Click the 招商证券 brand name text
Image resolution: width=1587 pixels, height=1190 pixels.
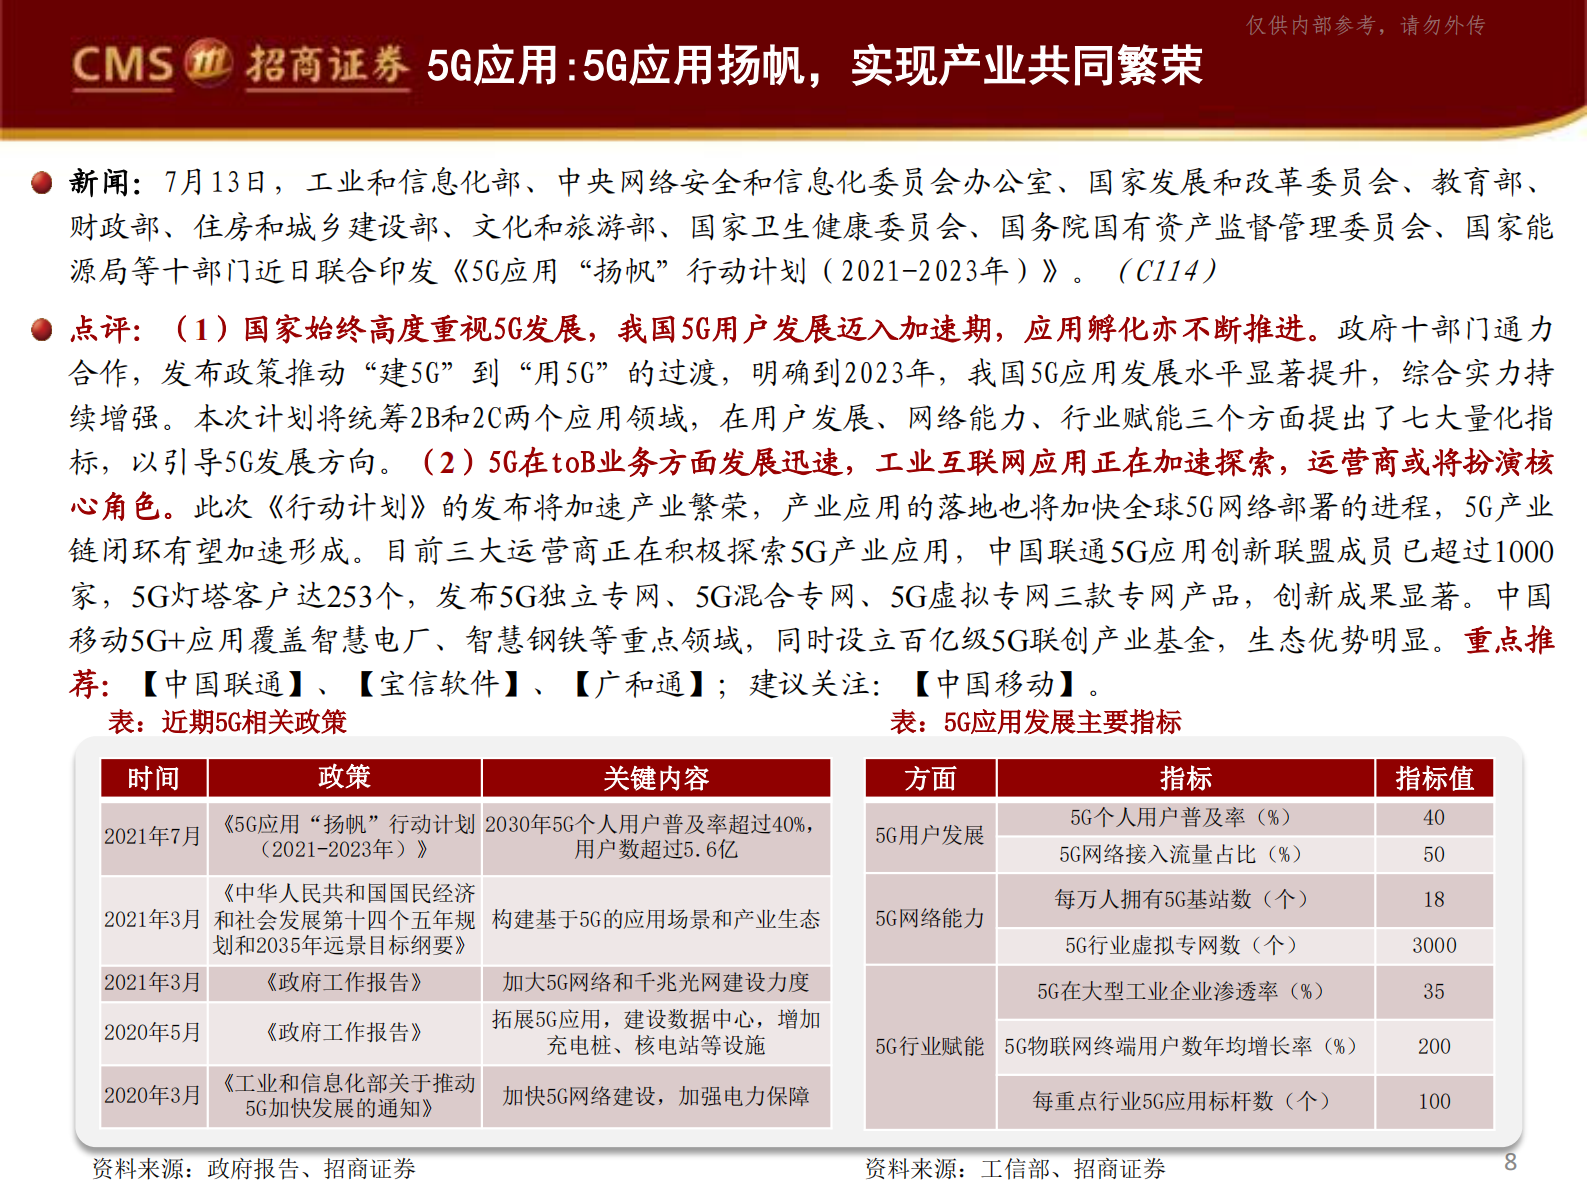[328, 65]
